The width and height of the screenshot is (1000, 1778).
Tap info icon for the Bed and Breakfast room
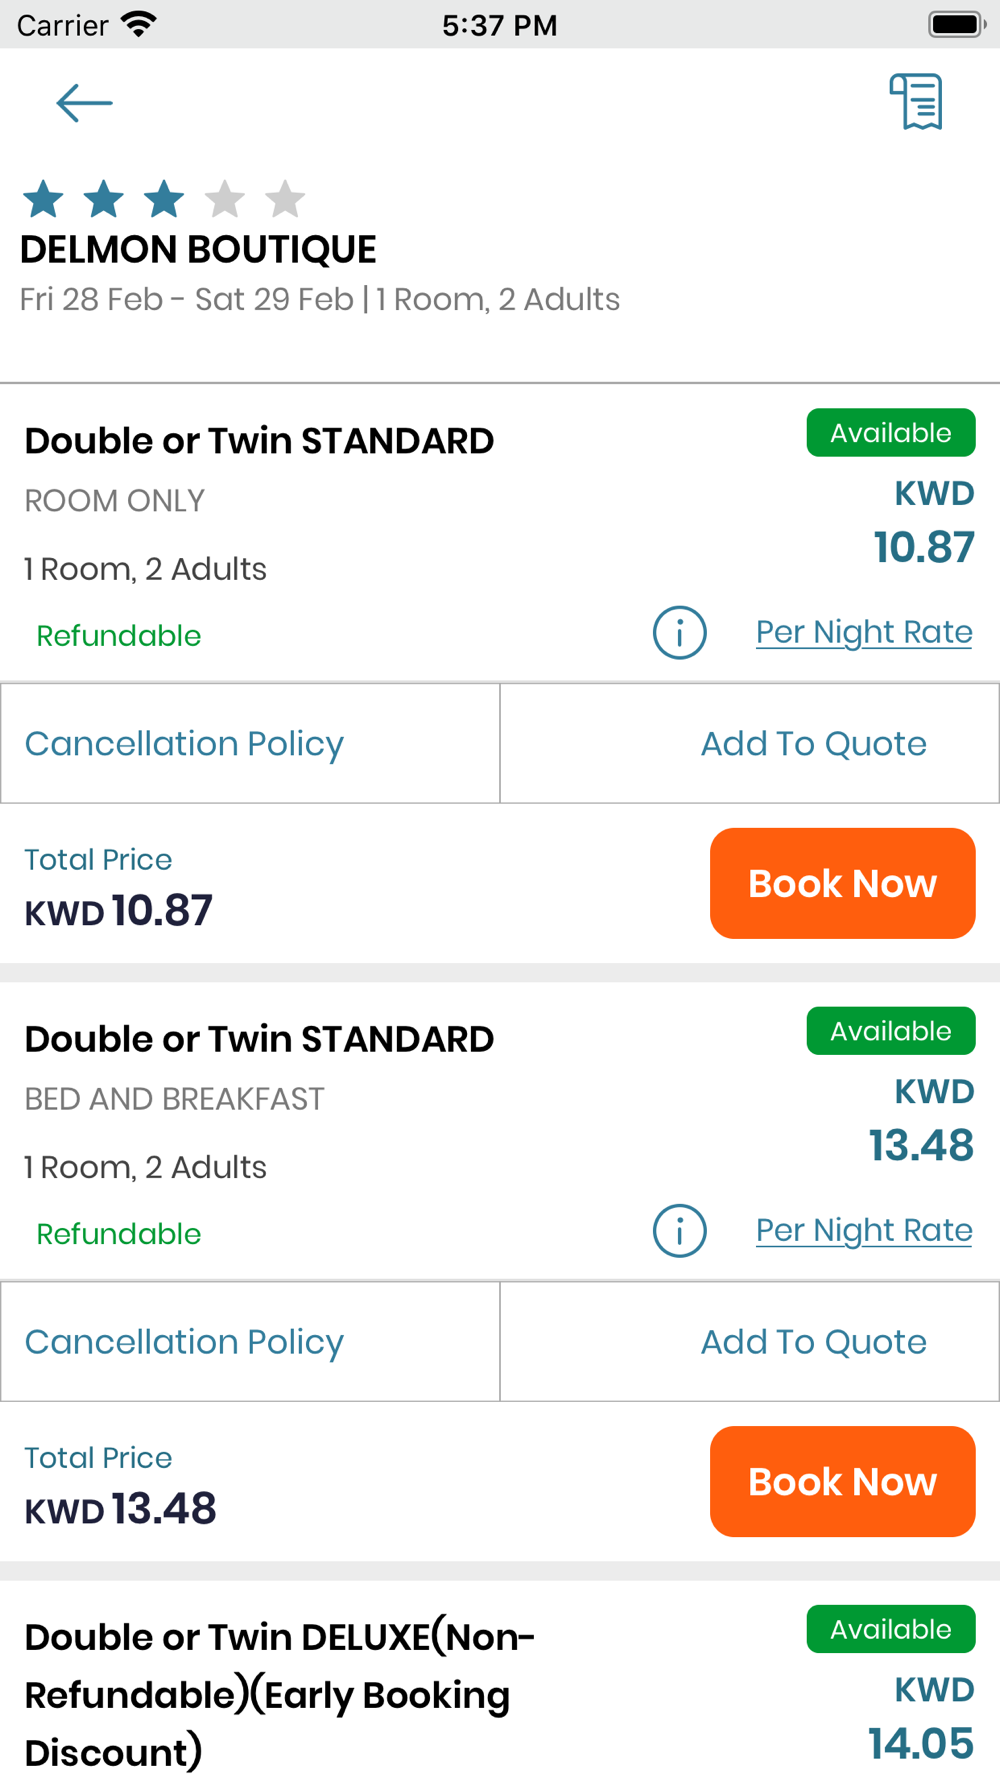680,1231
